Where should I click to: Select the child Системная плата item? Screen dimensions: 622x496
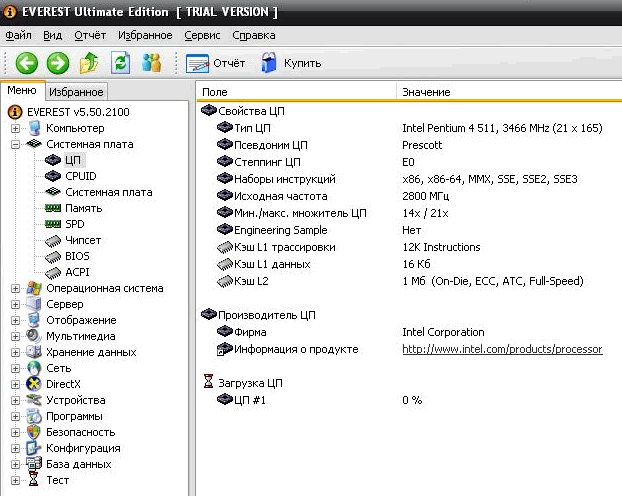pyautogui.click(x=109, y=192)
